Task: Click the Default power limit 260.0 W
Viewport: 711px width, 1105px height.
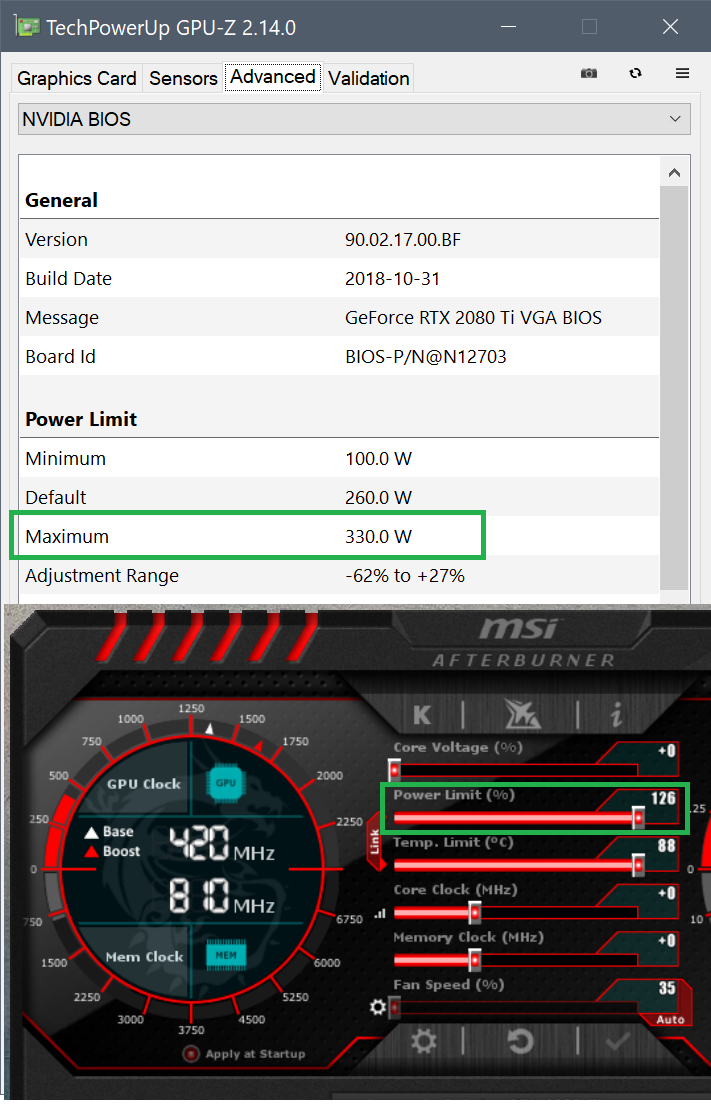Action: [x=378, y=498]
